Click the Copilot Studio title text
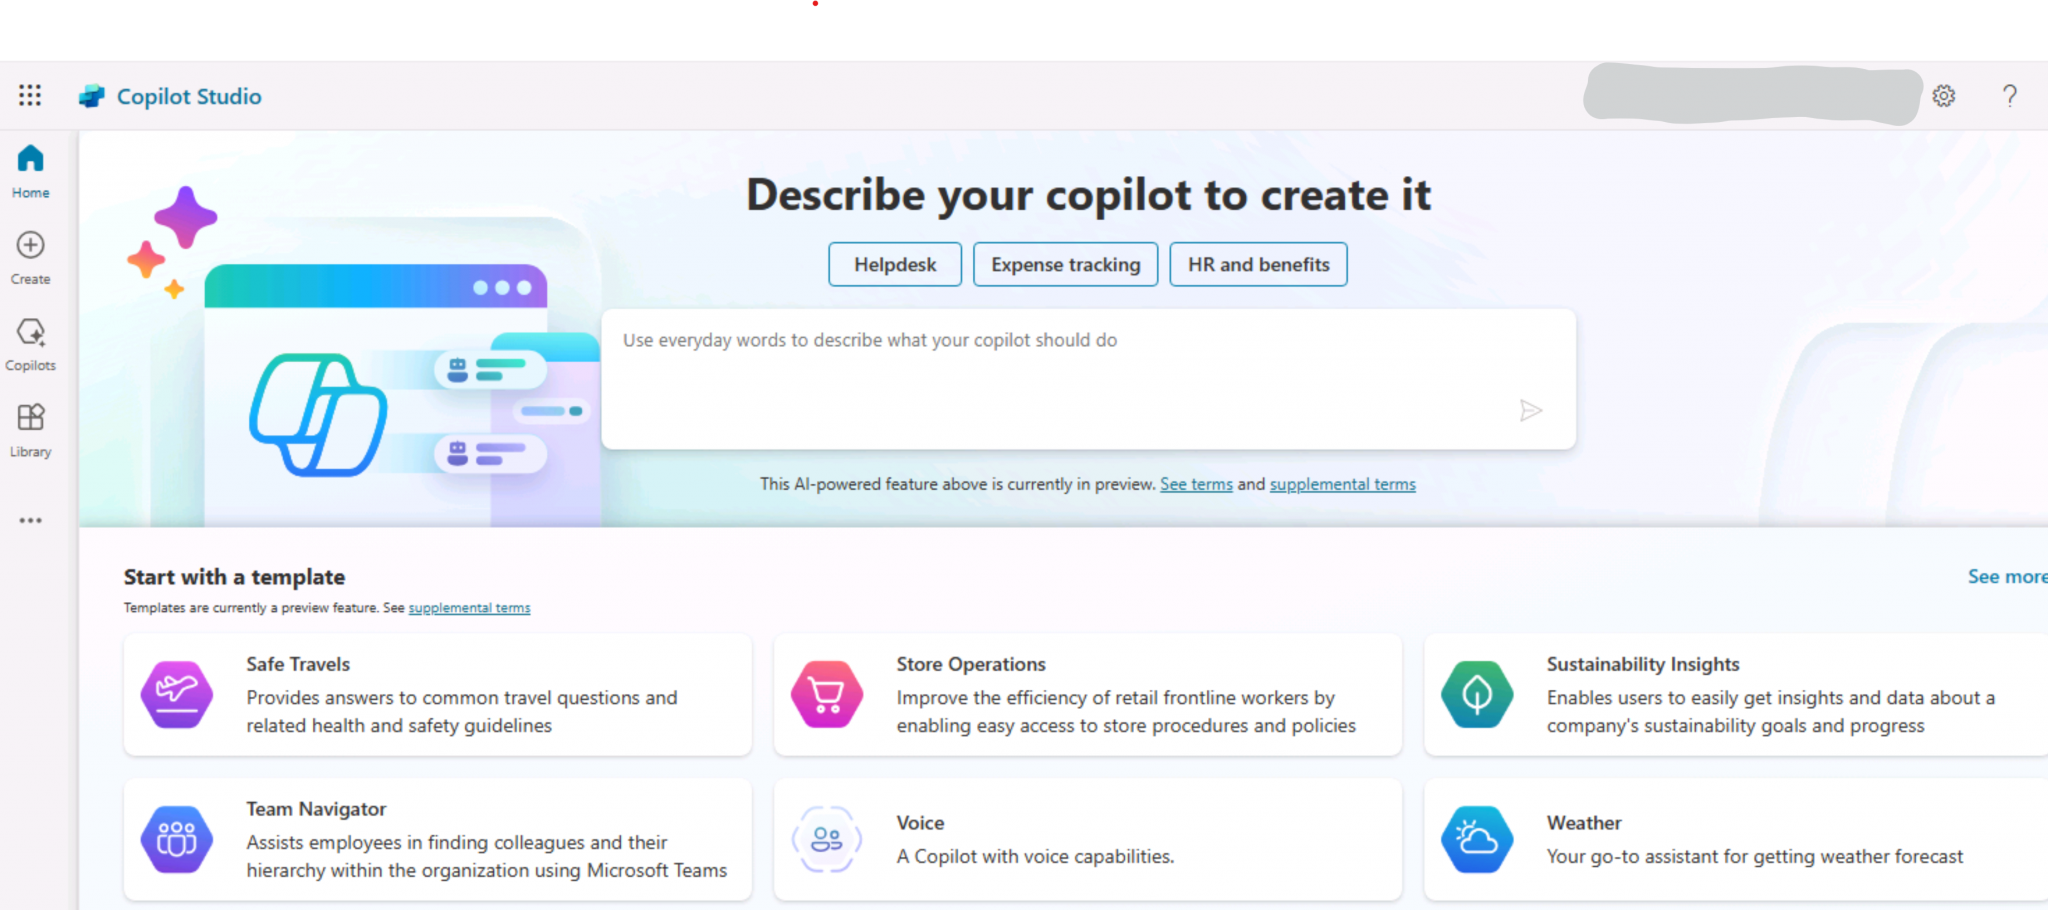The width and height of the screenshot is (2048, 910). tap(189, 96)
